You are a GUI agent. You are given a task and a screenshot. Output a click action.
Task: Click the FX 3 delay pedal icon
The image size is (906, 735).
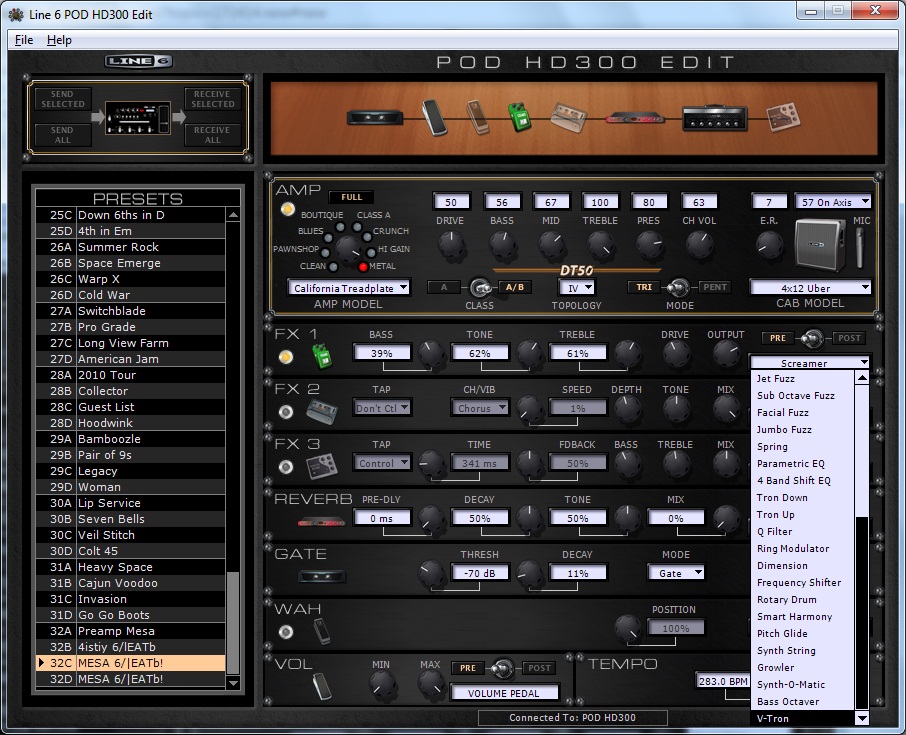click(x=322, y=467)
